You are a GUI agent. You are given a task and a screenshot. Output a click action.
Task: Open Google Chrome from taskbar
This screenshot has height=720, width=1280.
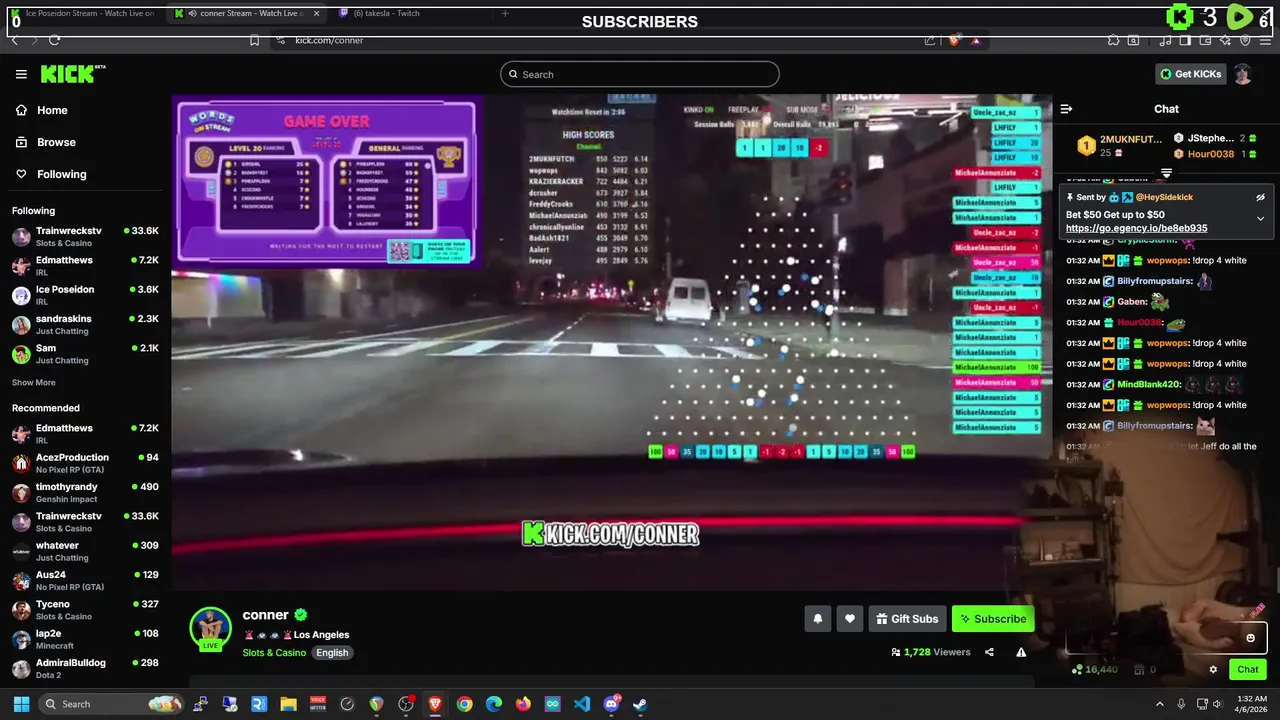(464, 704)
